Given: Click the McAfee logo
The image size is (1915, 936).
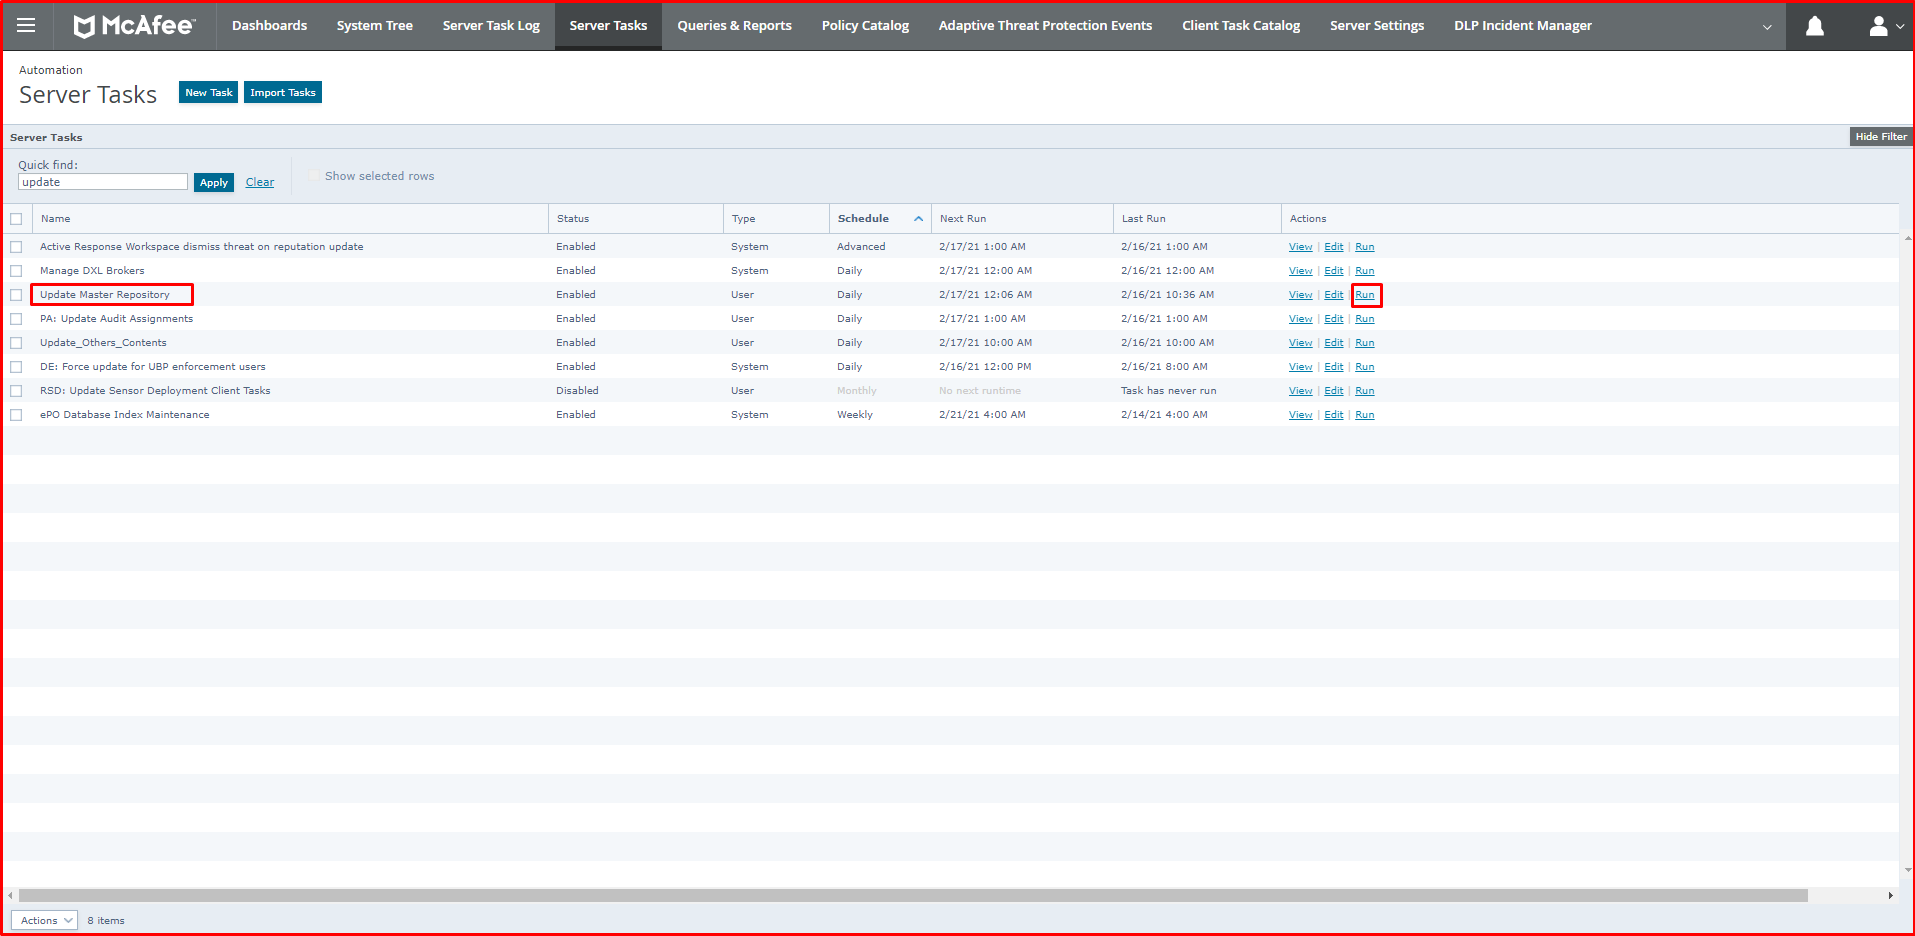Looking at the screenshot, I should tap(134, 25).
